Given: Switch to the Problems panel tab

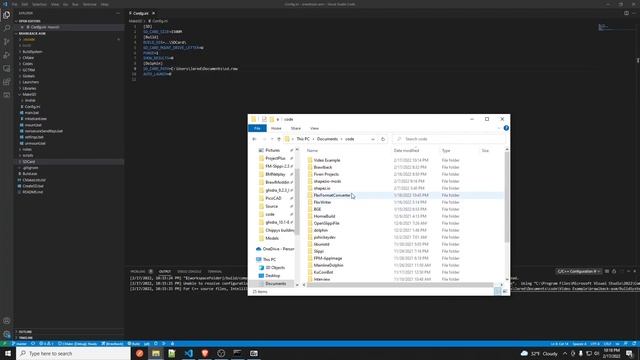Looking at the screenshot, I should (x=138, y=271).
